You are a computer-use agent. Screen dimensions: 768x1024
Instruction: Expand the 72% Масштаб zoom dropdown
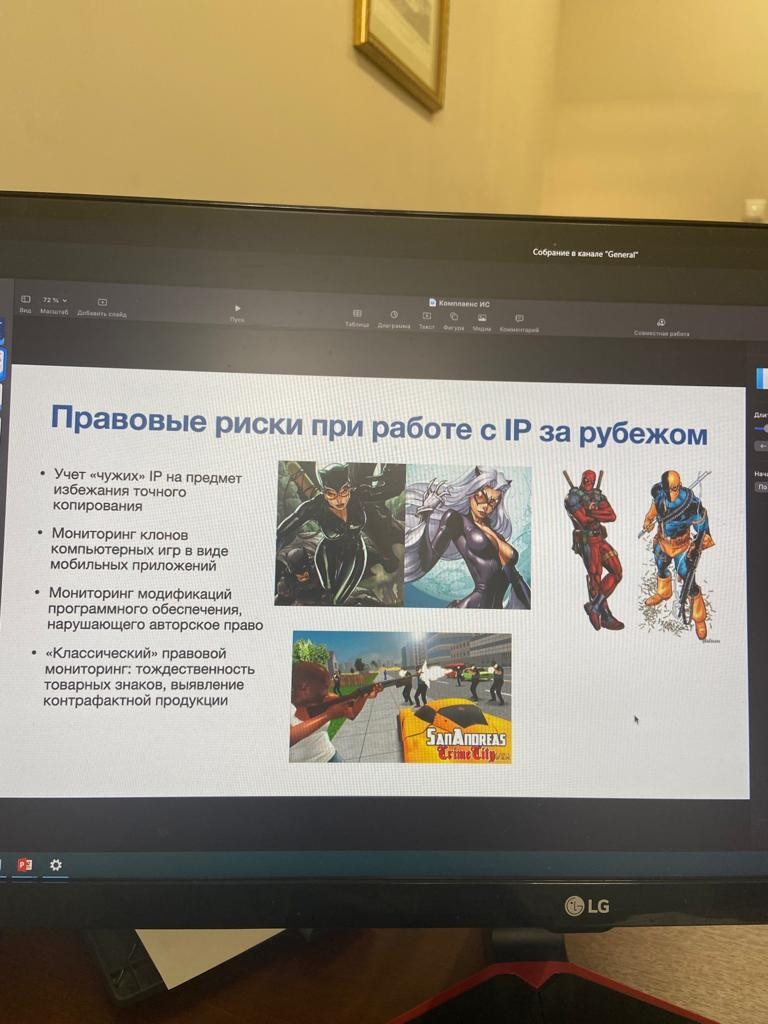[x=54, y=301]
